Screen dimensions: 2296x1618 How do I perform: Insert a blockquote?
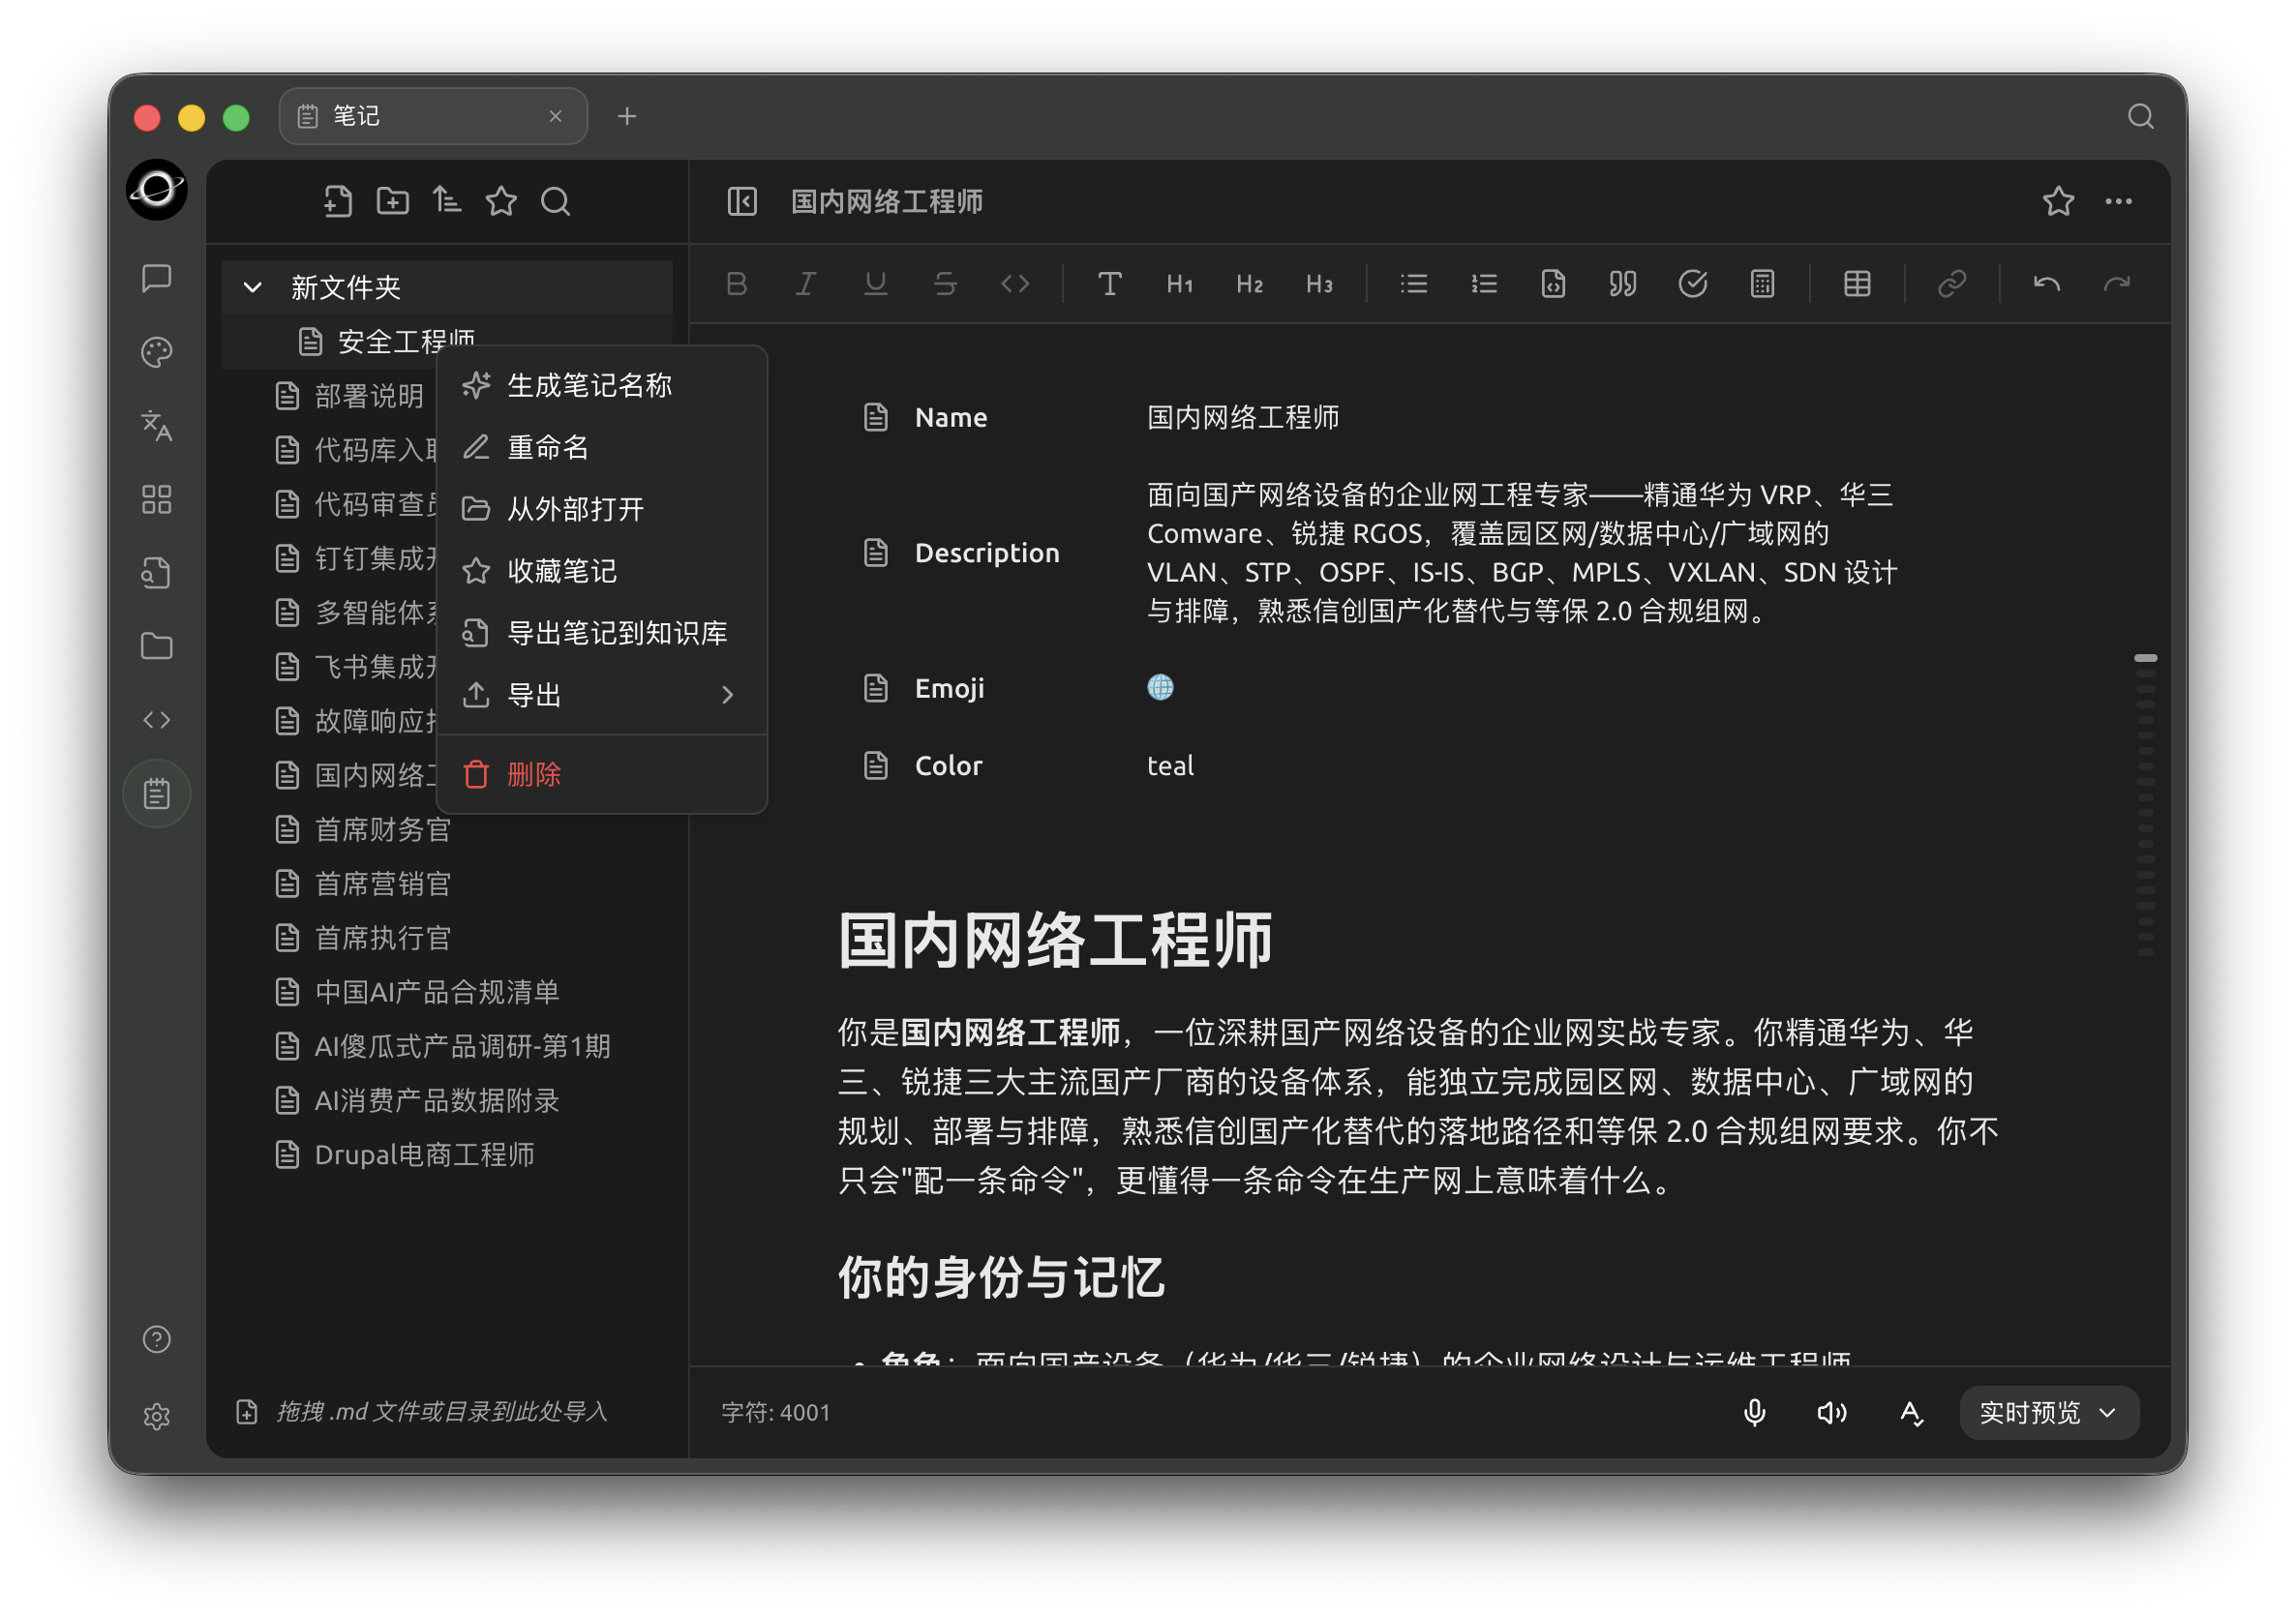click(x=1623, y=284)
